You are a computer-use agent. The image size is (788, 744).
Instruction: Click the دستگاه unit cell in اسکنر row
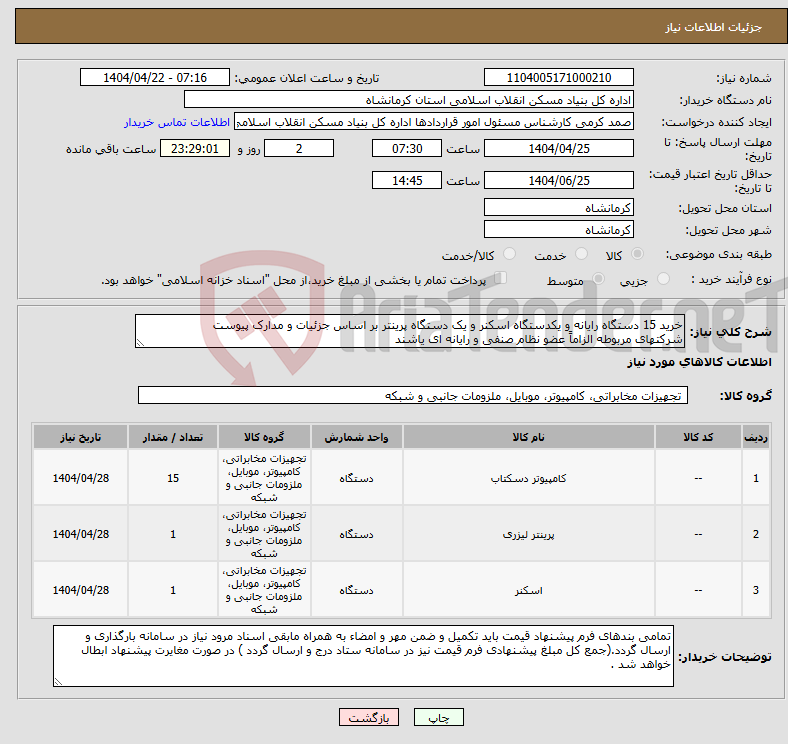click(356, 590)
